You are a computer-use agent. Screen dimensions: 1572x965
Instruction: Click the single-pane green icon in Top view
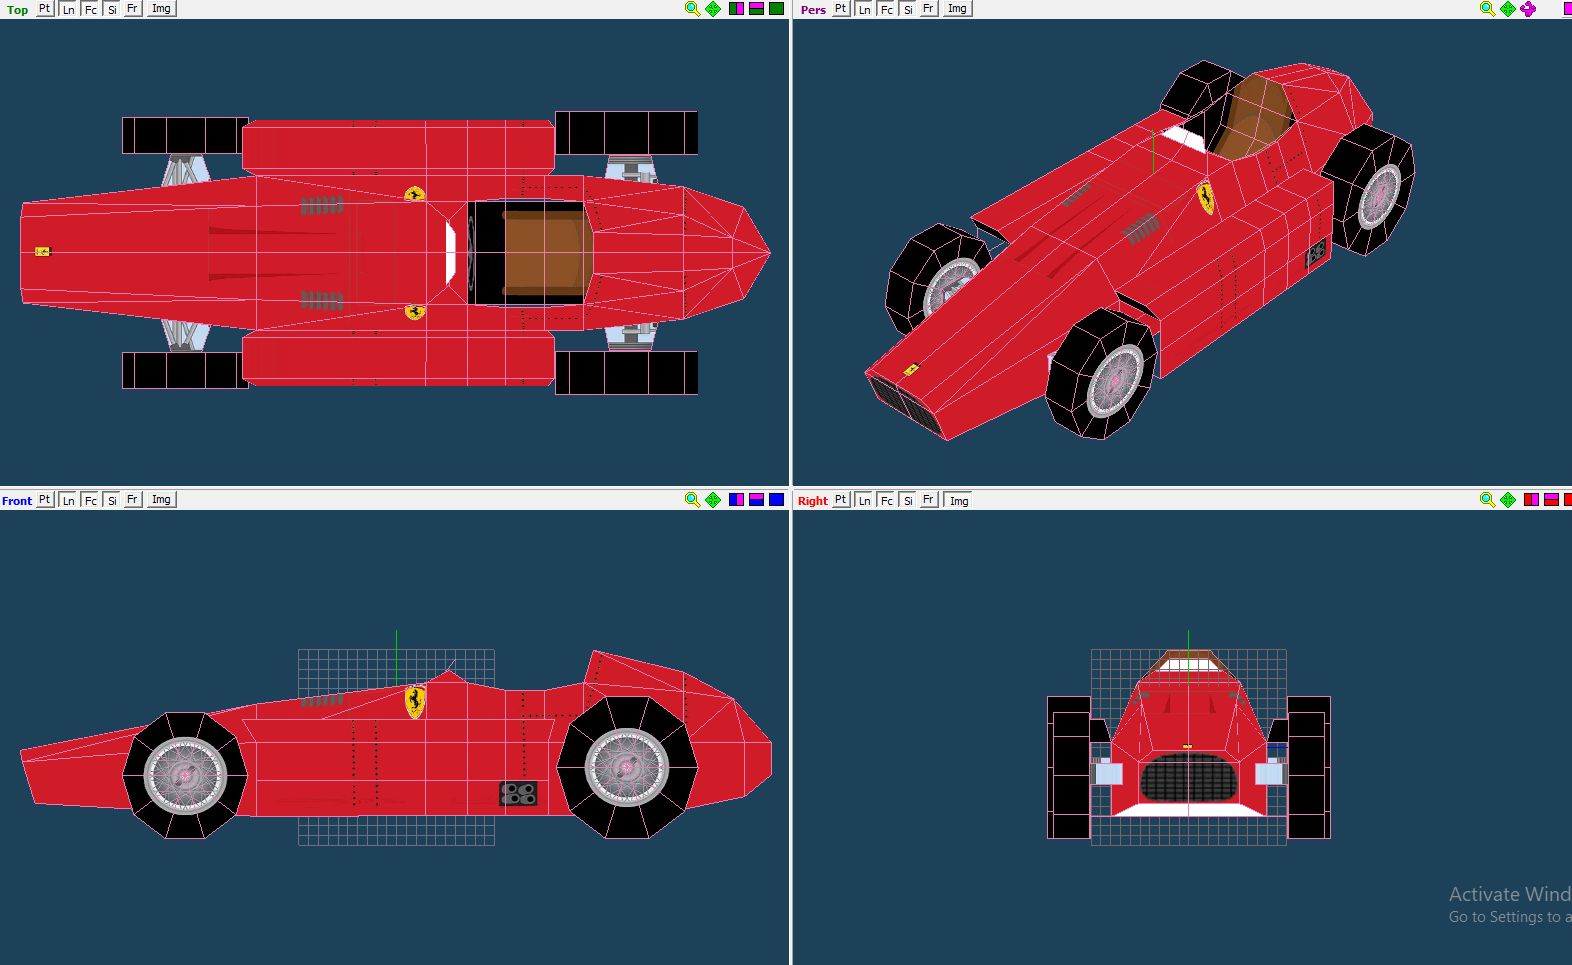(777, 9)
